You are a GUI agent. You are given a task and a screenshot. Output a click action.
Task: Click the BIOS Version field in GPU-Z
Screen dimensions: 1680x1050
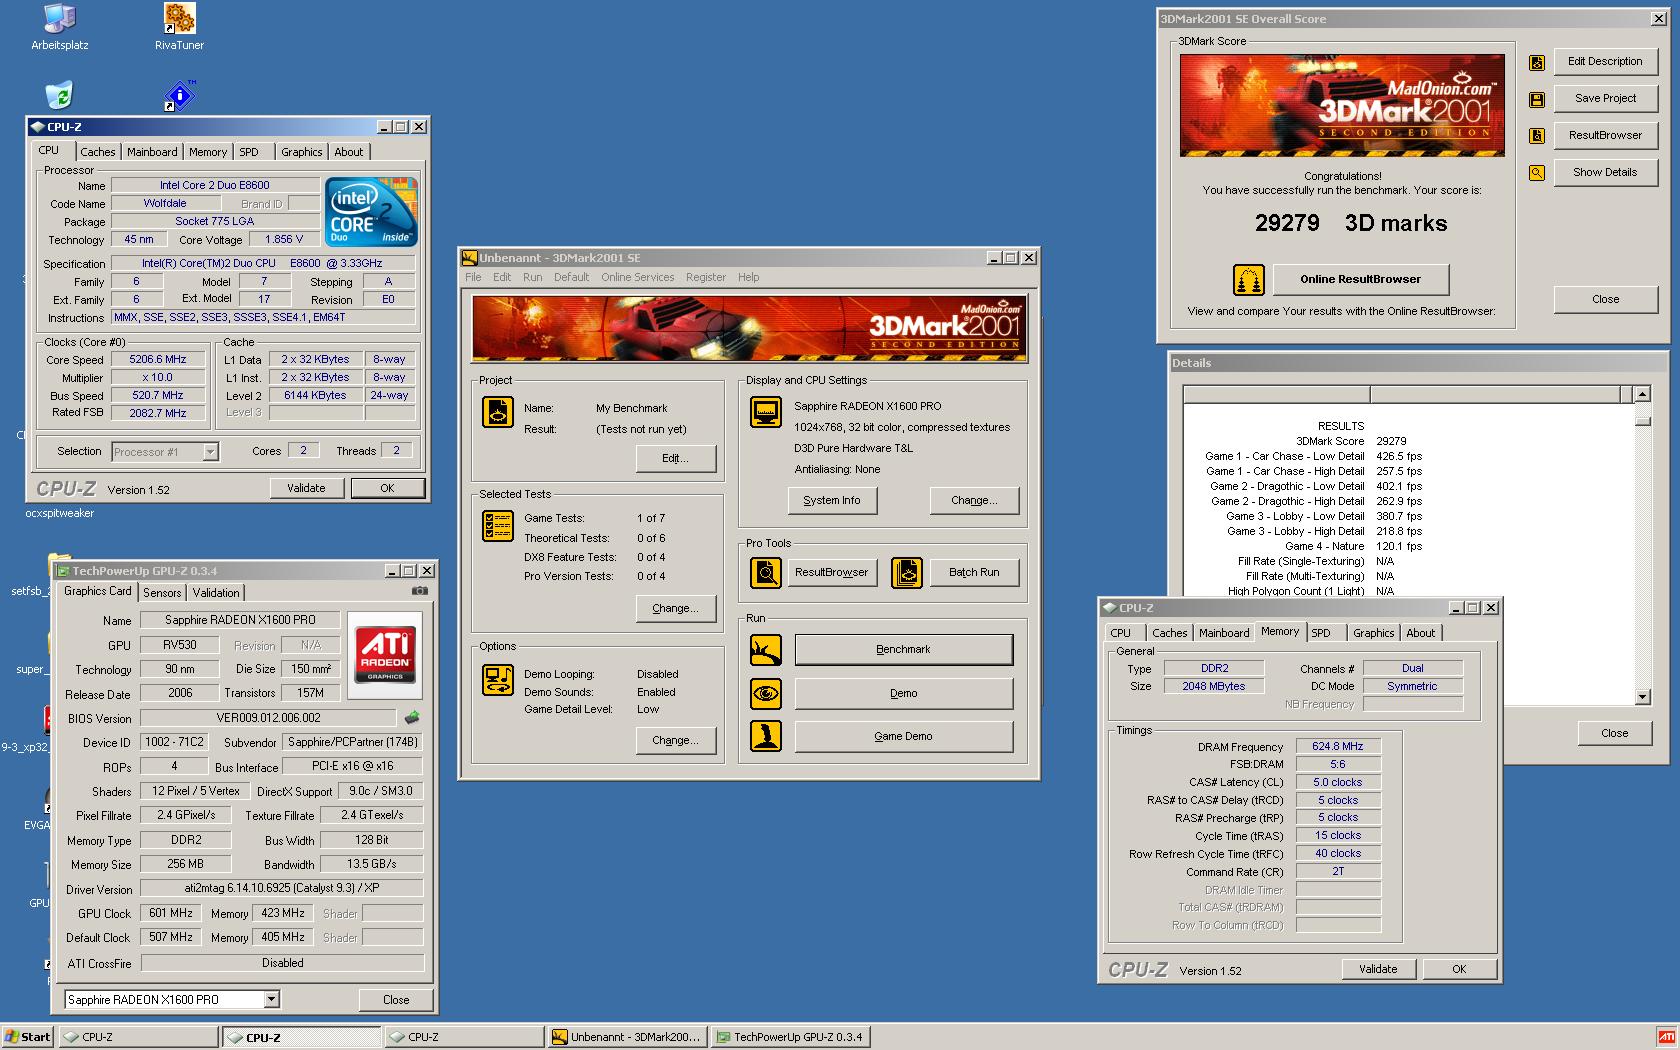pos(268,718)
